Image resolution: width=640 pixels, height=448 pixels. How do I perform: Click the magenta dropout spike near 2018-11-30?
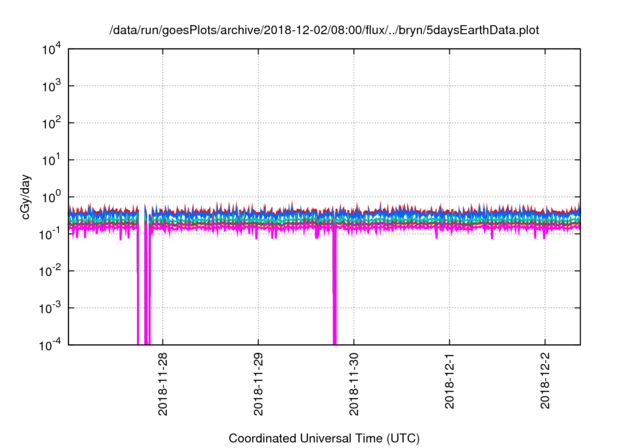pyautogui.click(x=335, y=286)
